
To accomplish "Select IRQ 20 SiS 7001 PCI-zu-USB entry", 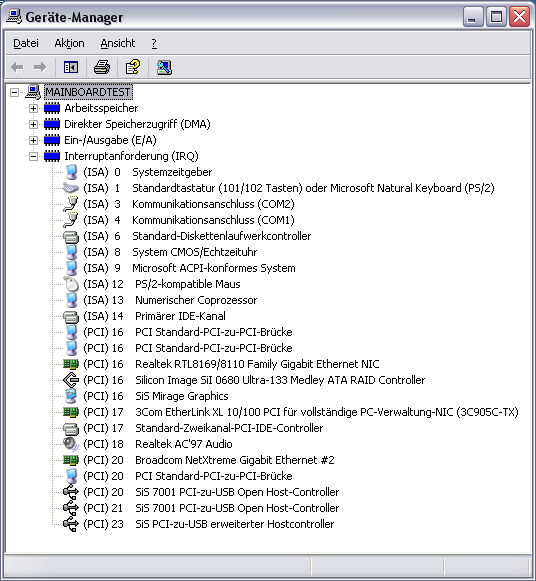I will click(211, 492).
